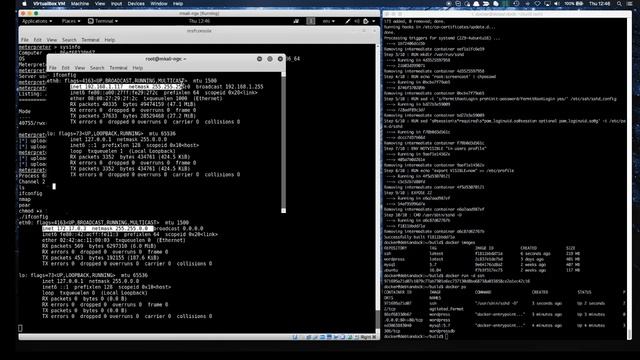This screenshot has height=360, width=640.
Task: Open the Kali power system menu
Action: 368,21
